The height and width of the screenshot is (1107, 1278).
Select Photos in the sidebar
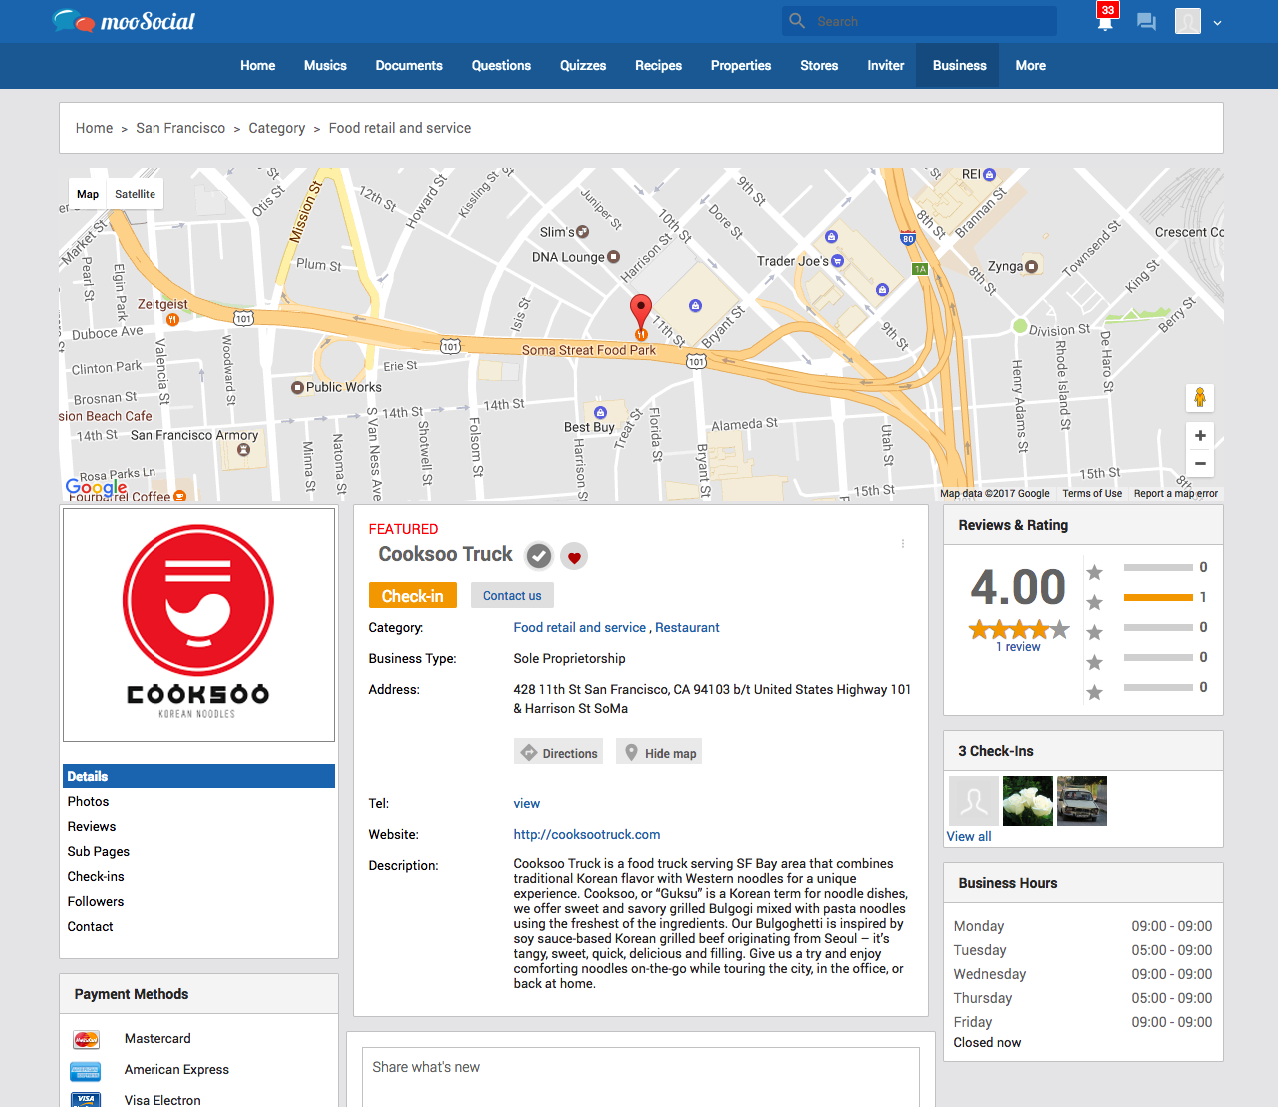click(x=88, y=801)
